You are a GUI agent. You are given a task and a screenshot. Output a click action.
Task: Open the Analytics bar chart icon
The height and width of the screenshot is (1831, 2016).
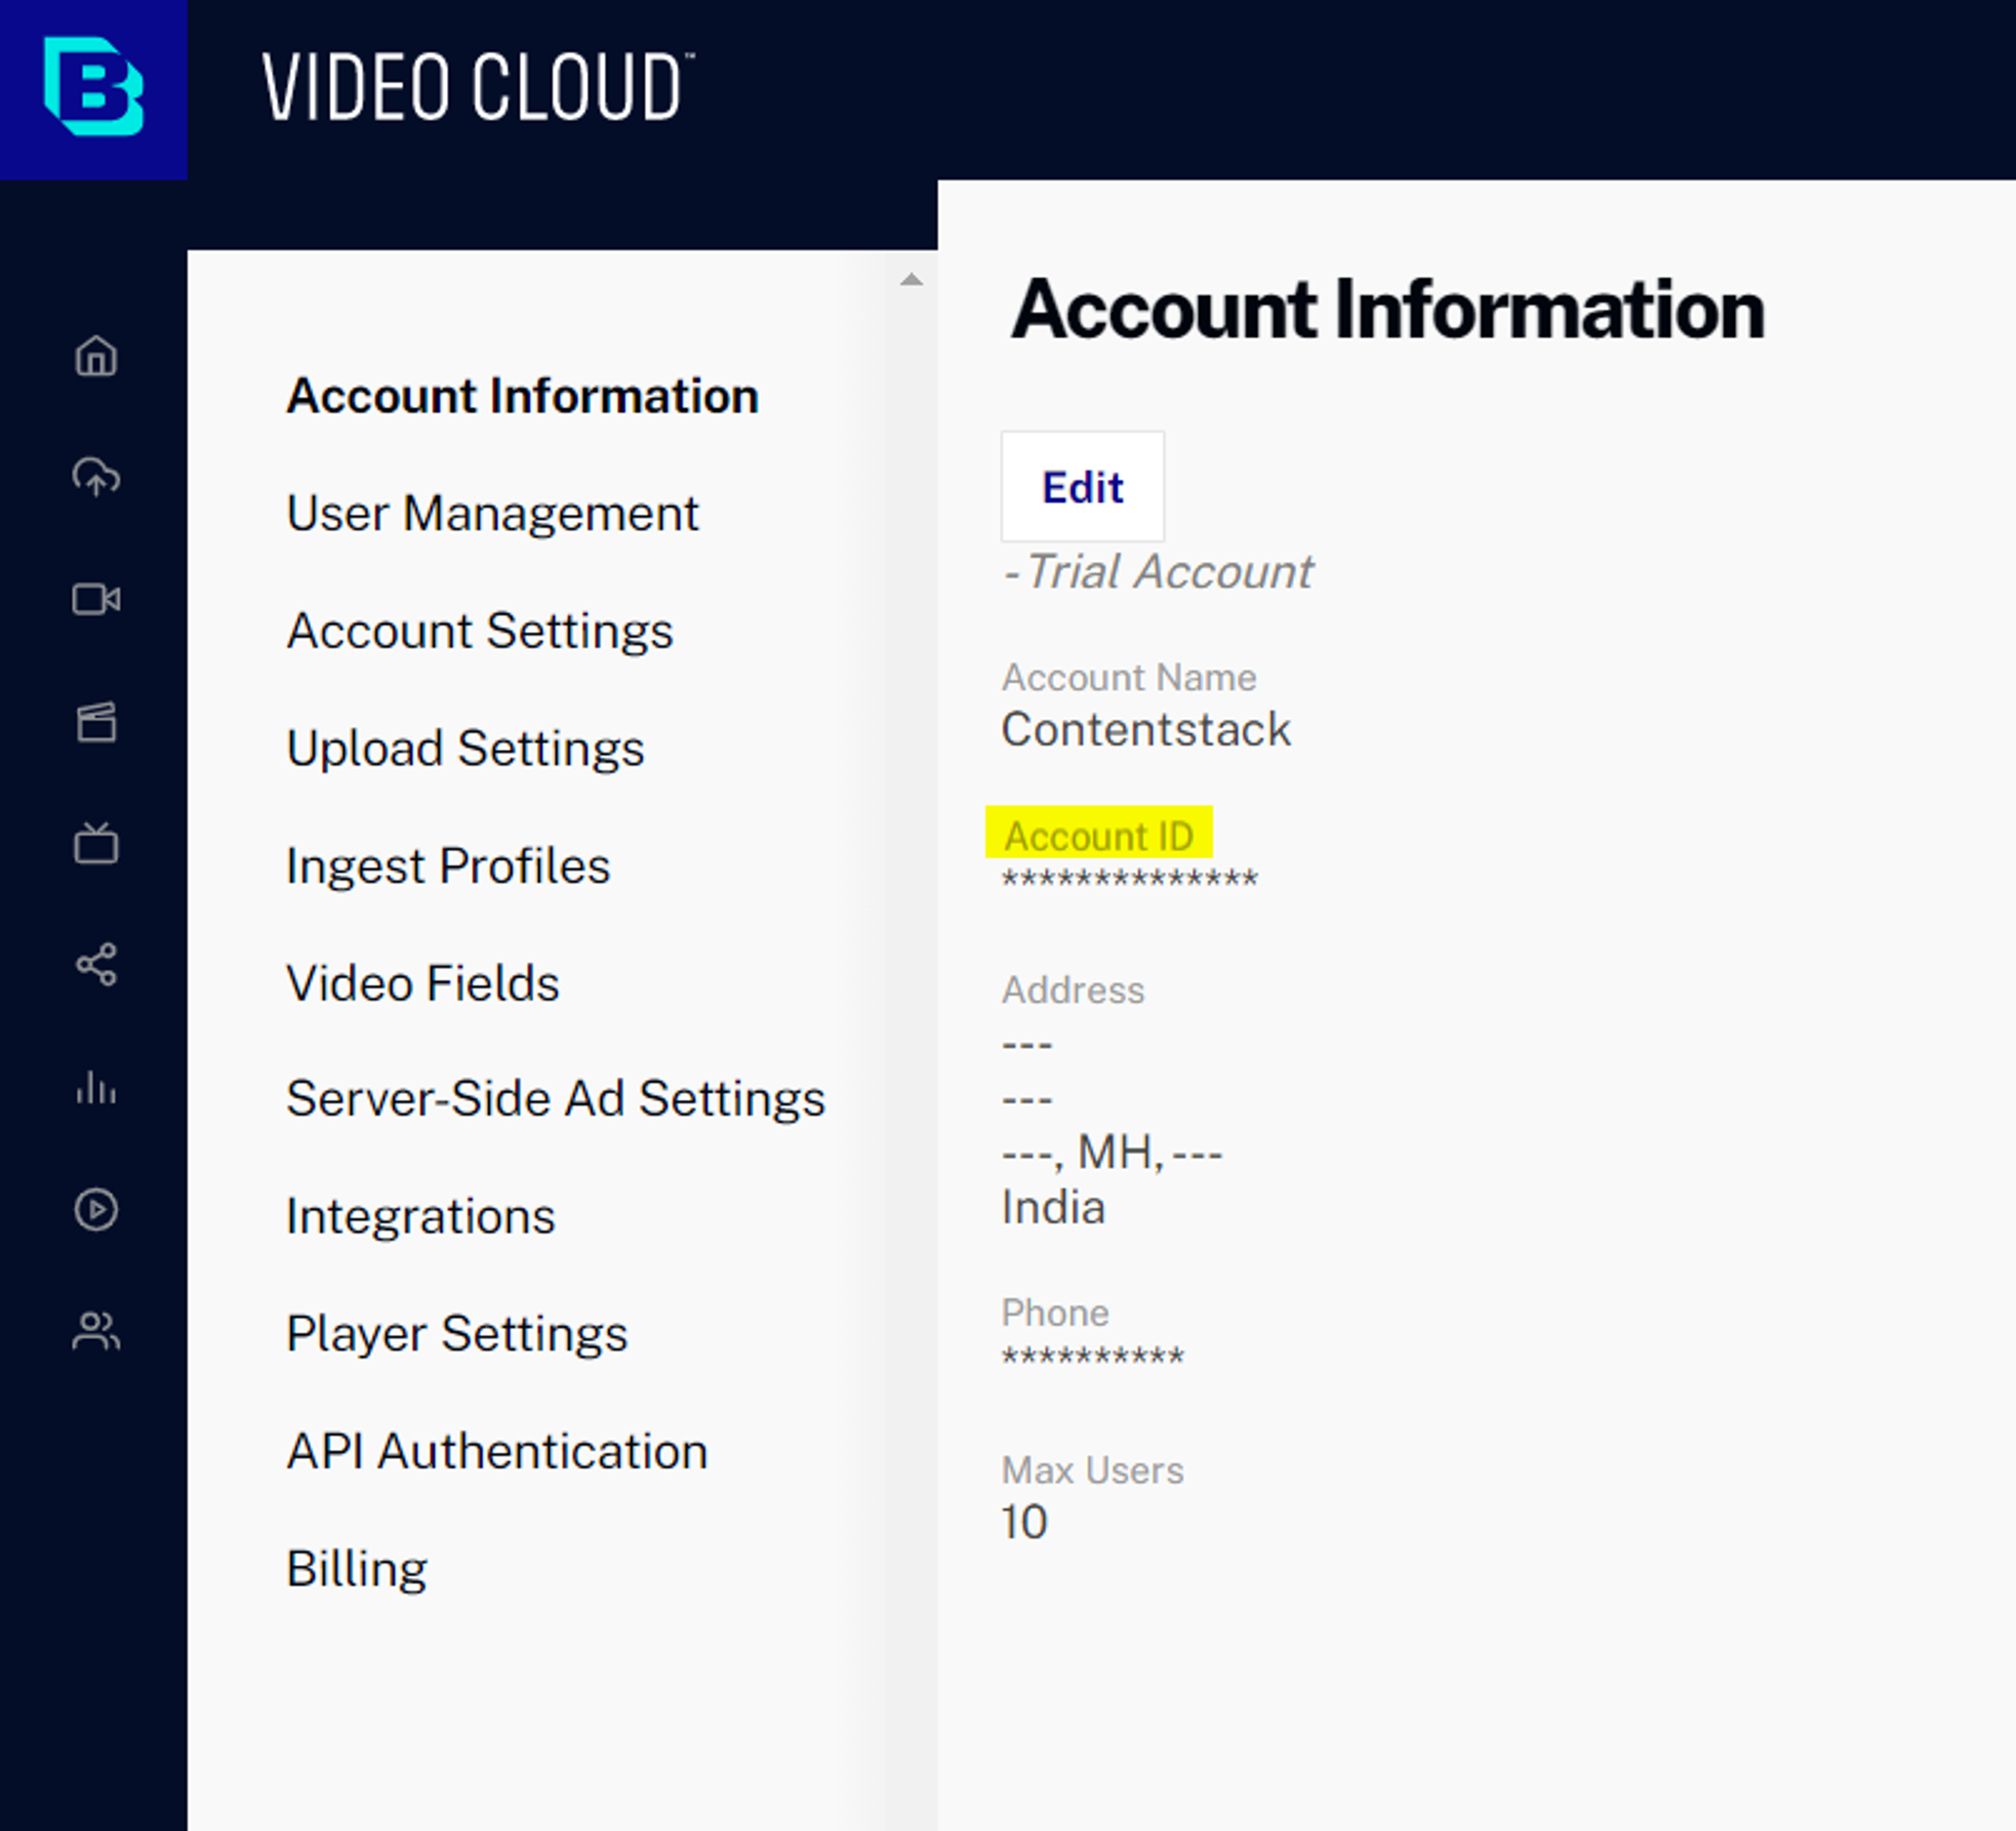[x=96, y=1087]
